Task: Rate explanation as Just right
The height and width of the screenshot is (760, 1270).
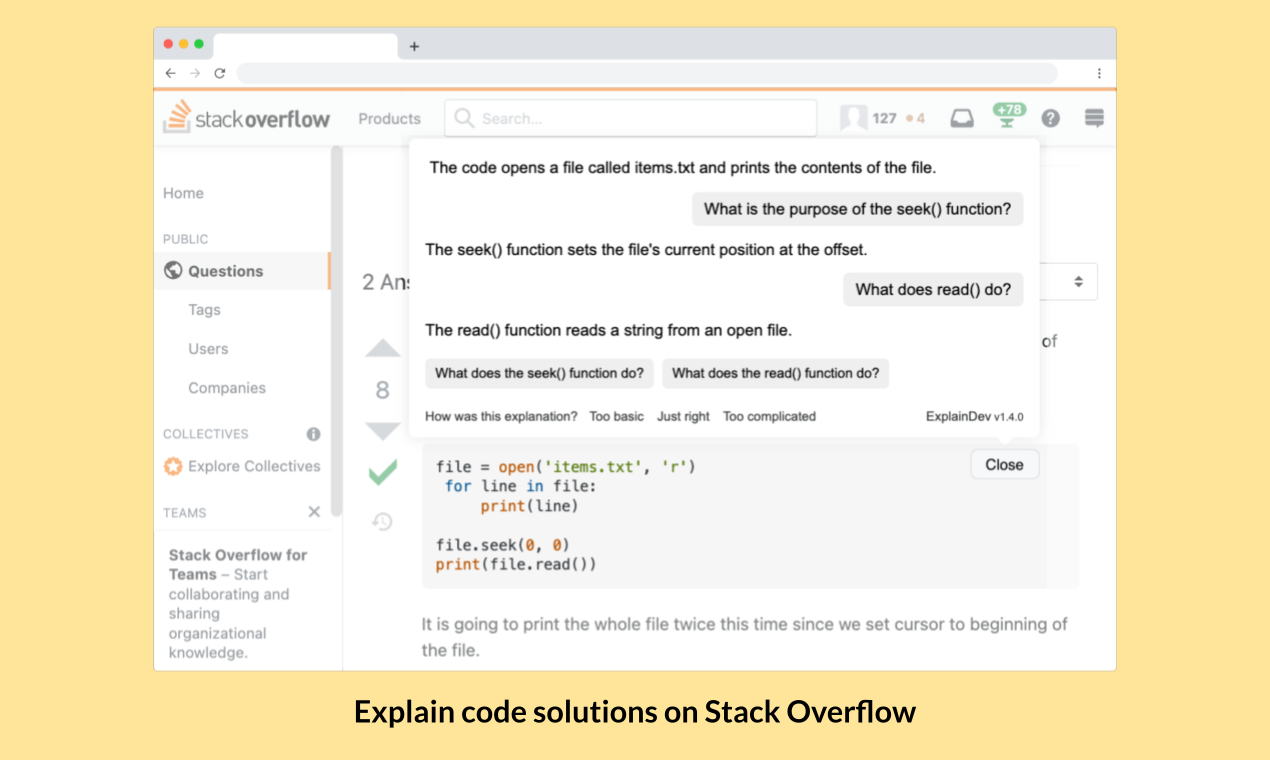Action: click(683, 416)
